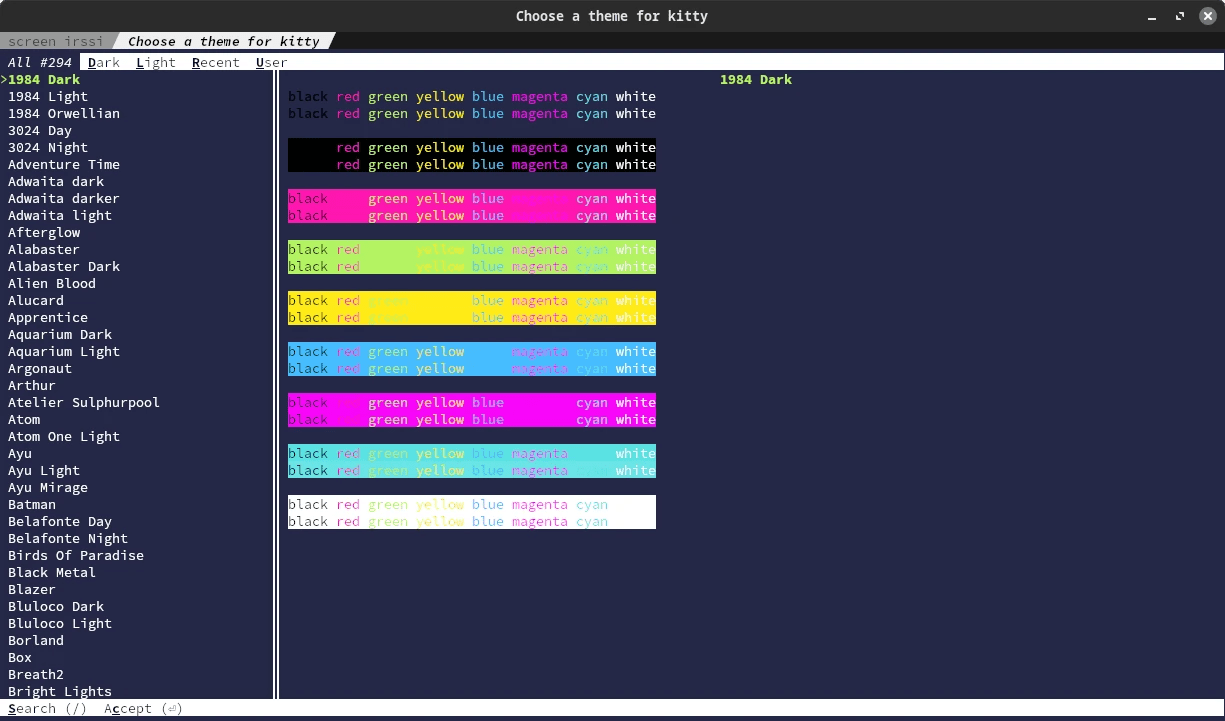Select the 'Alien Blood' theme
The height and width of the screenshot is (721, 1225).
[x=52, y=283]
